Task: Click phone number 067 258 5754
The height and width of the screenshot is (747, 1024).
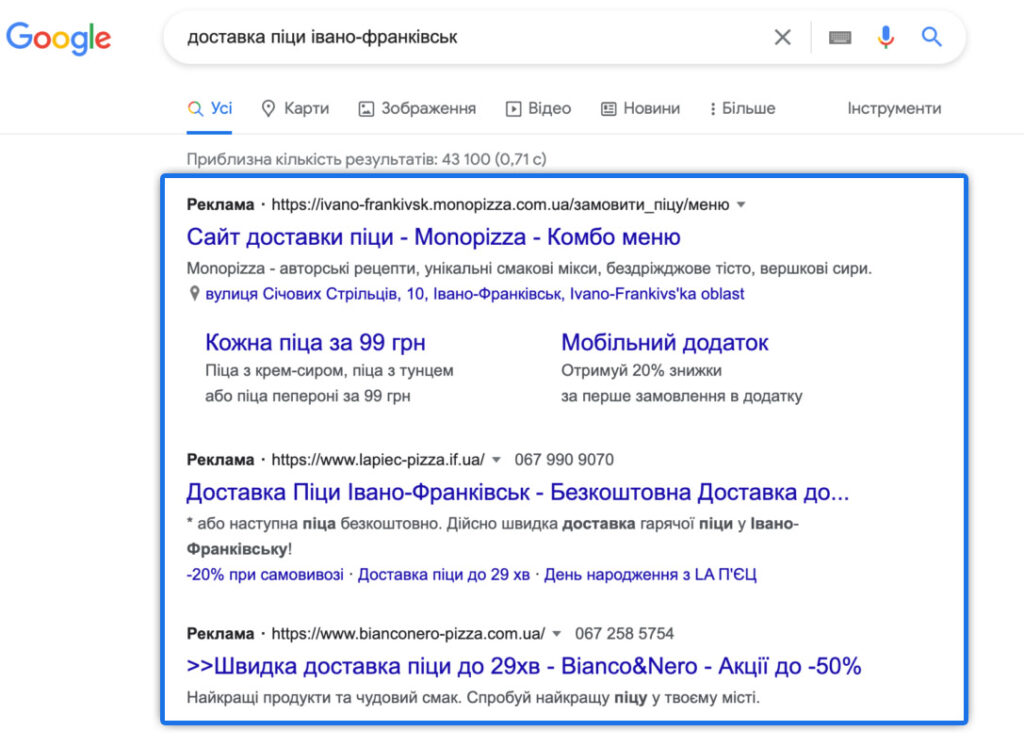Action: coord(624,633)
